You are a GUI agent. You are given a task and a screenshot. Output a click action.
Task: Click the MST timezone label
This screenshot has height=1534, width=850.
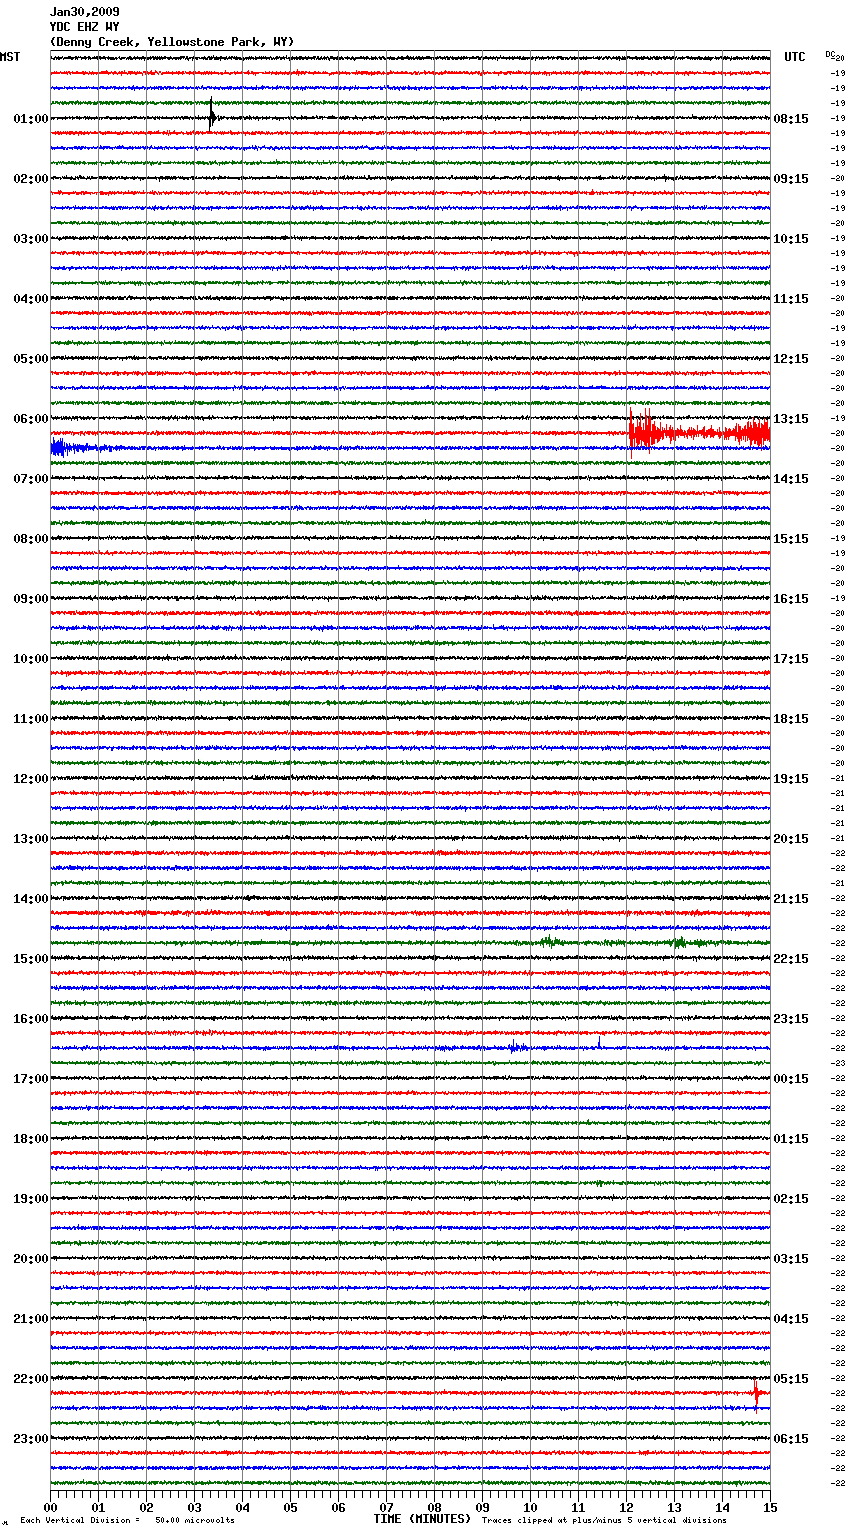click(10, 57)
